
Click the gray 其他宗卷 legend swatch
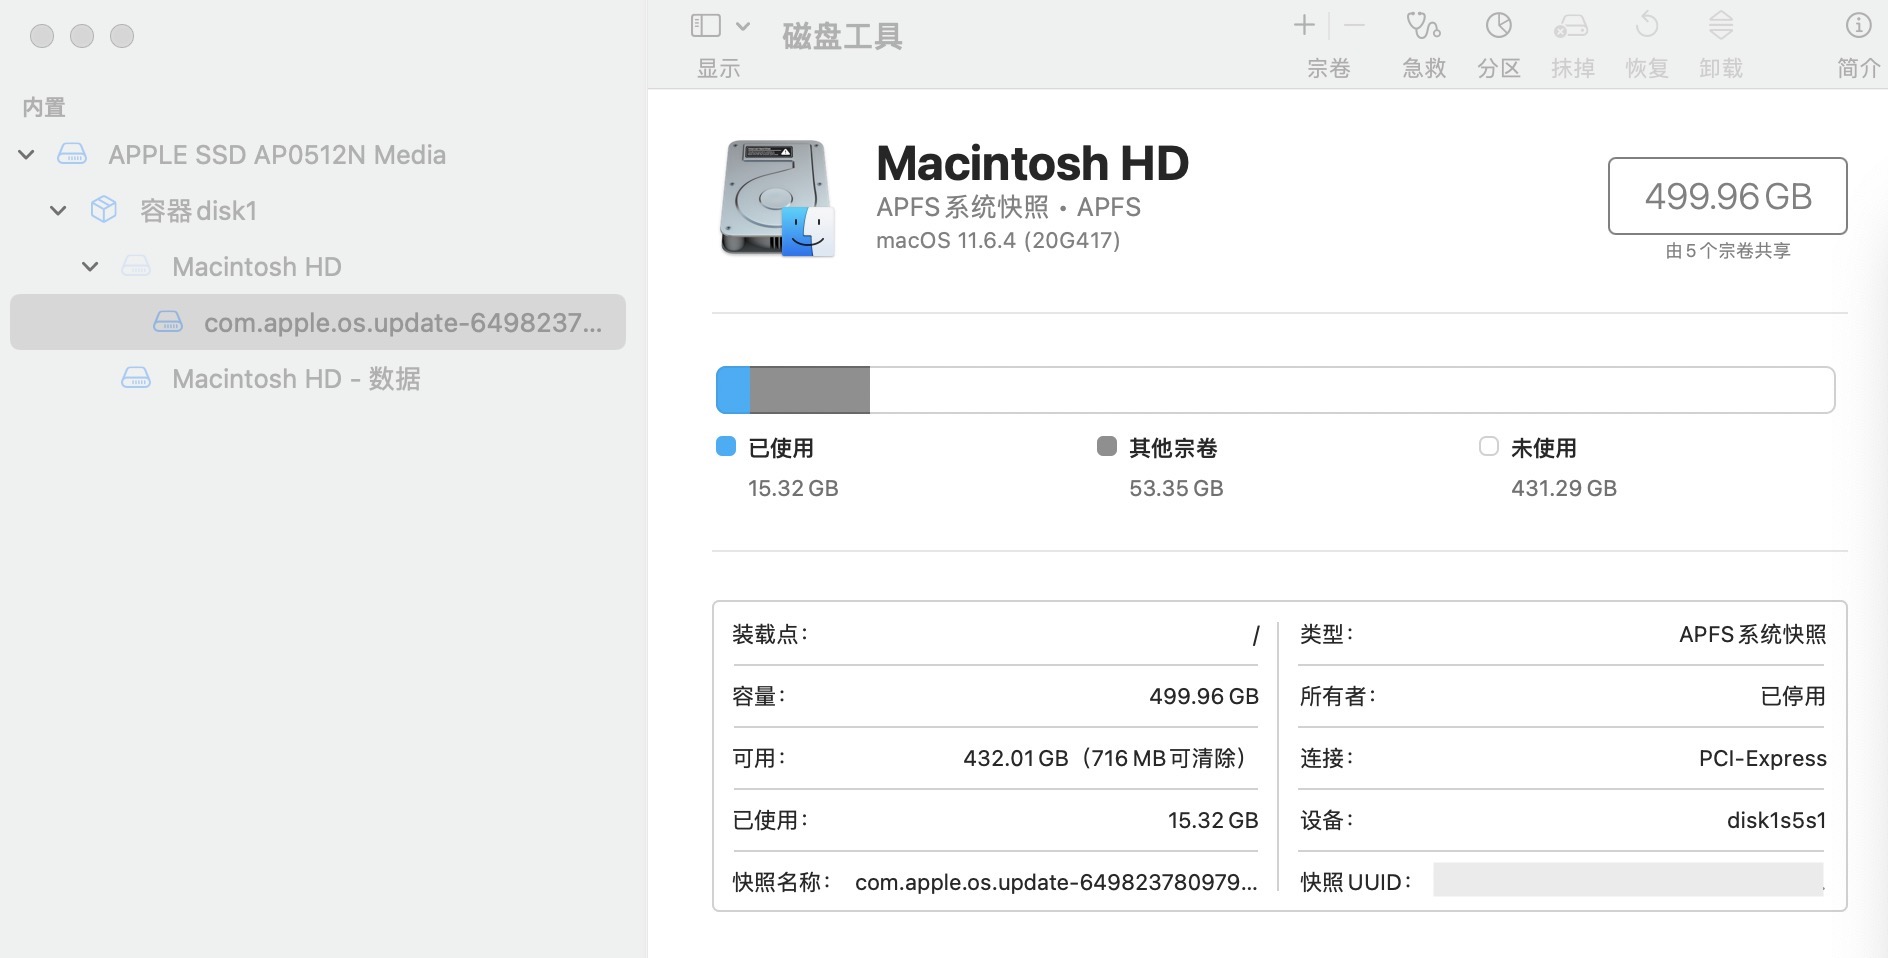[1106, 447]
